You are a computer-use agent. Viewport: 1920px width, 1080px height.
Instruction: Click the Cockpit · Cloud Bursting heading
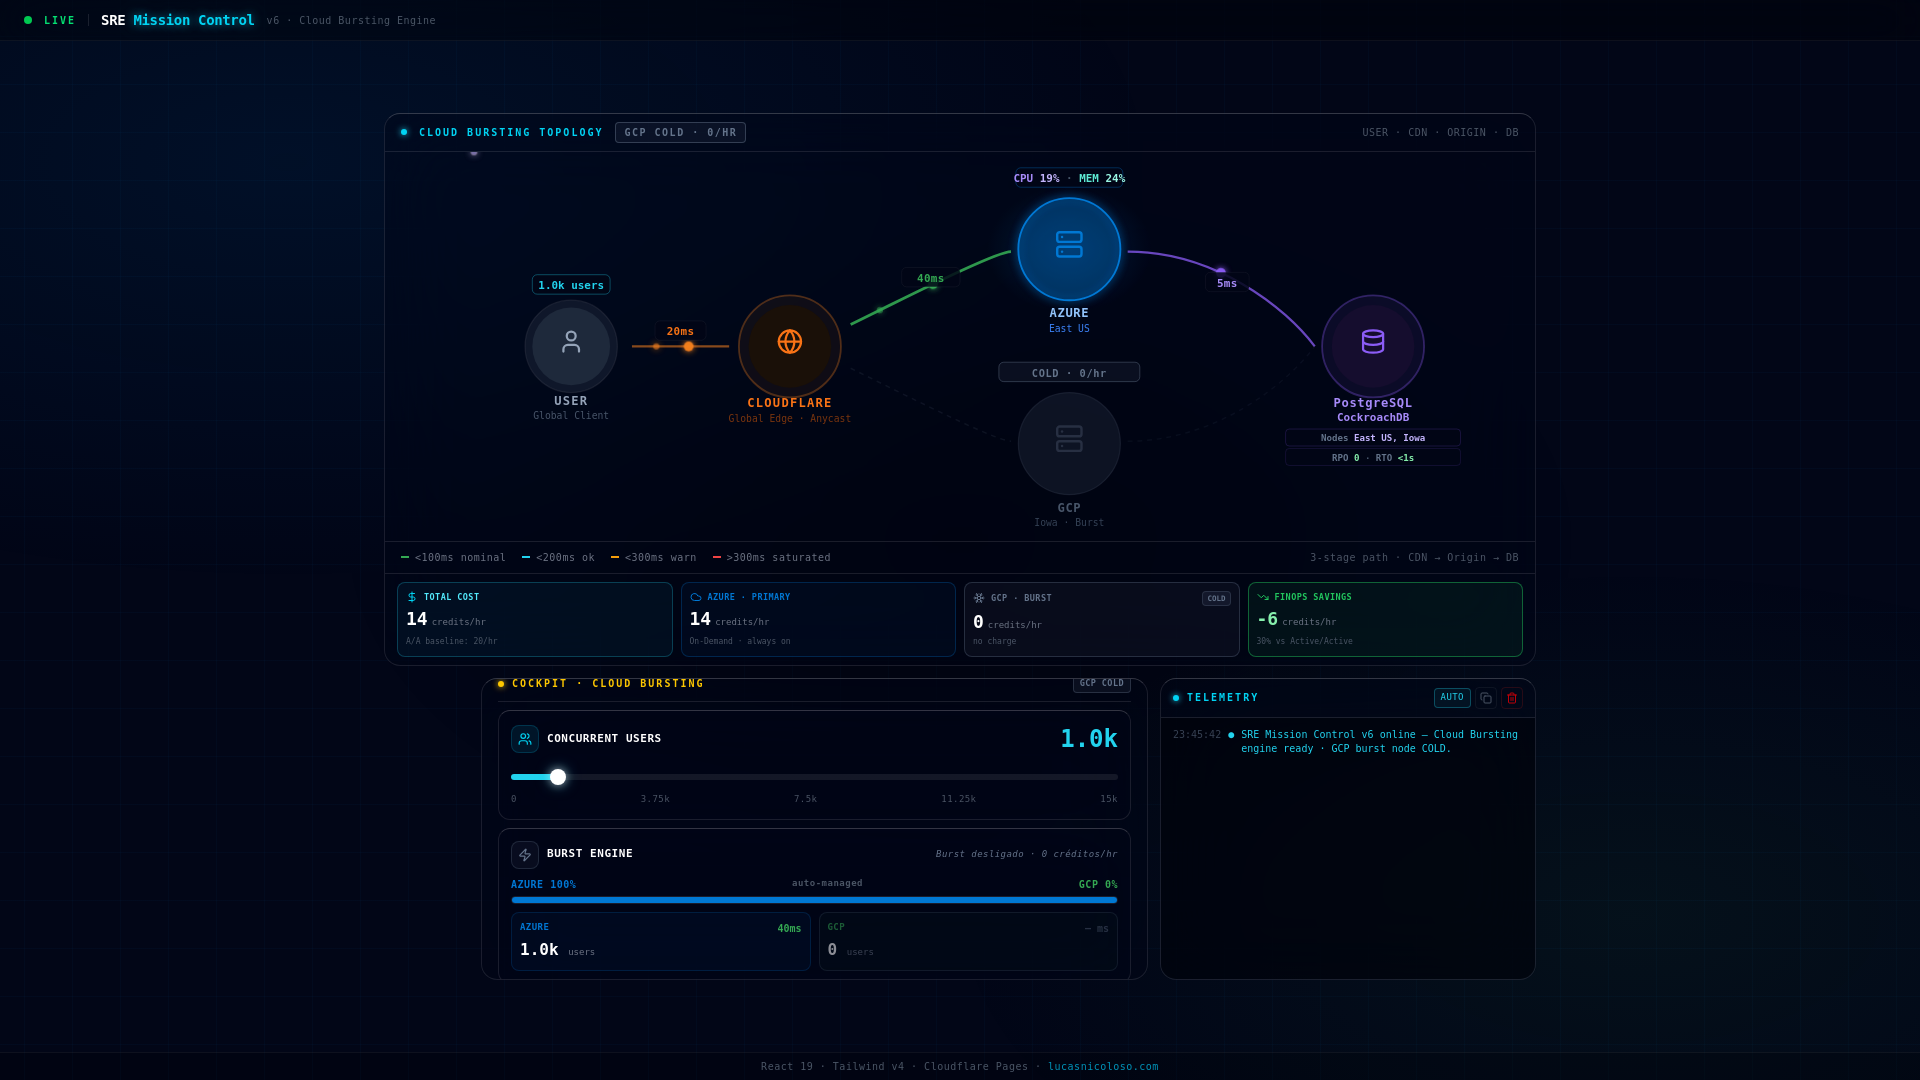tap(608, 684)
